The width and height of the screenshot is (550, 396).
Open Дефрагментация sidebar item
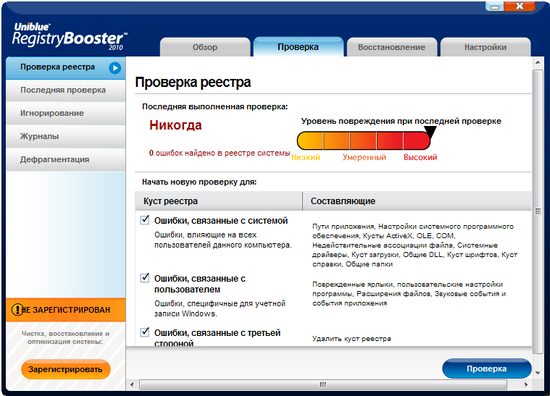(x=66, y=160)
